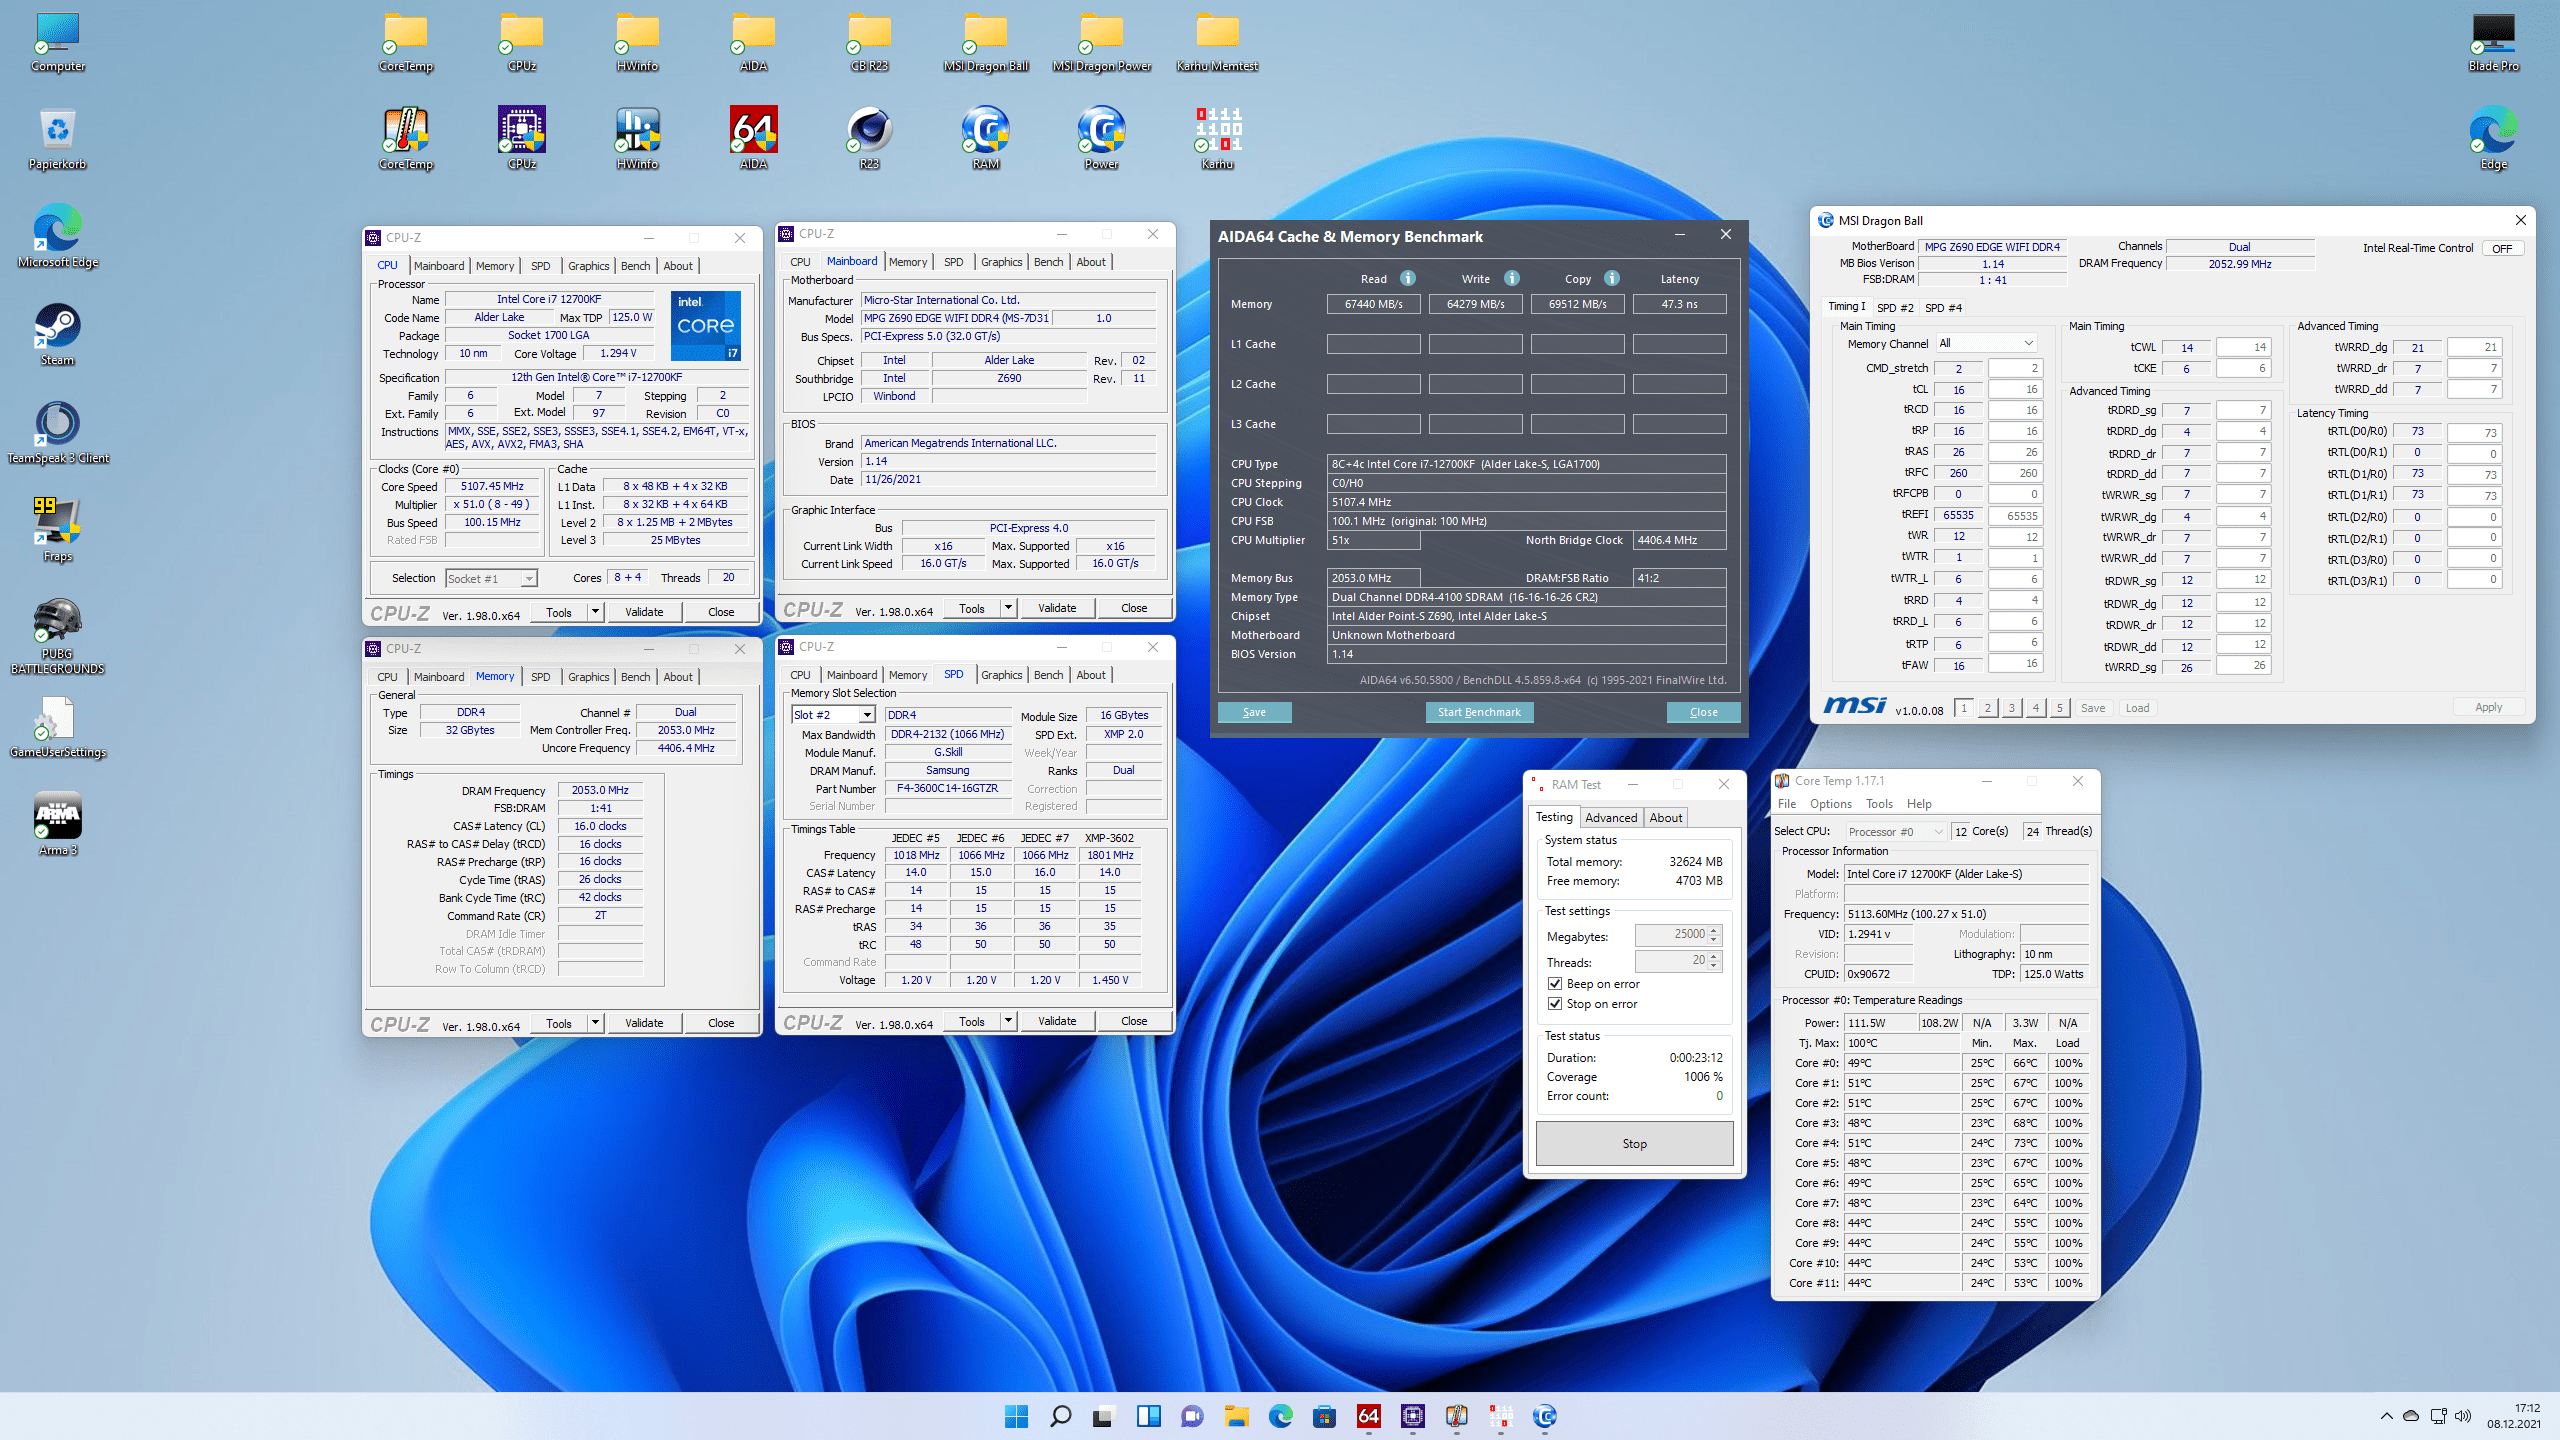
Task: Launch Cinebench R23 desktop icon
Action: (869, 131)
